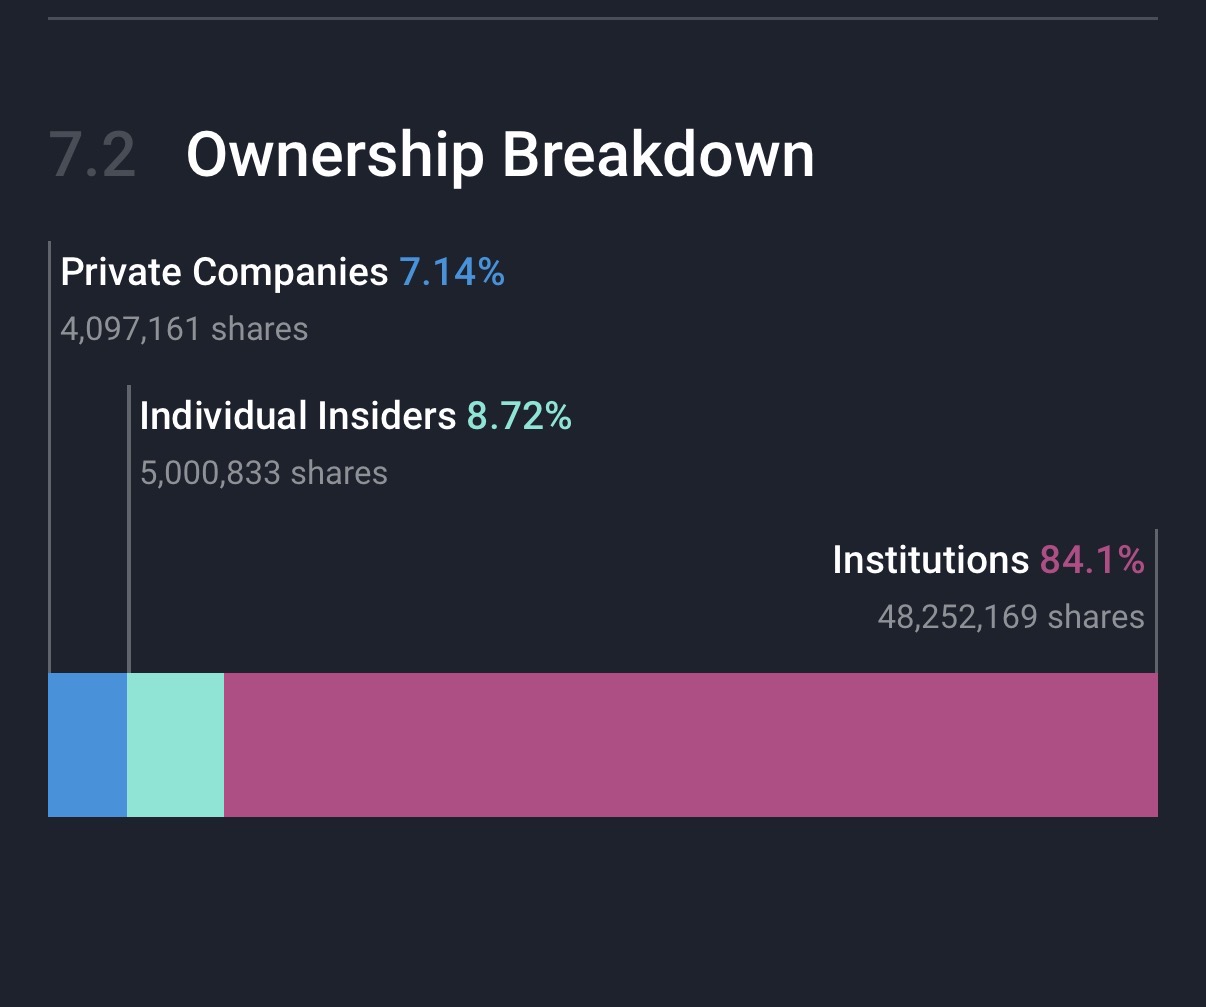Click the 7.2 section number
Image resolution: width=1206 pixels, height=1007 pixels.
(92, 156)
